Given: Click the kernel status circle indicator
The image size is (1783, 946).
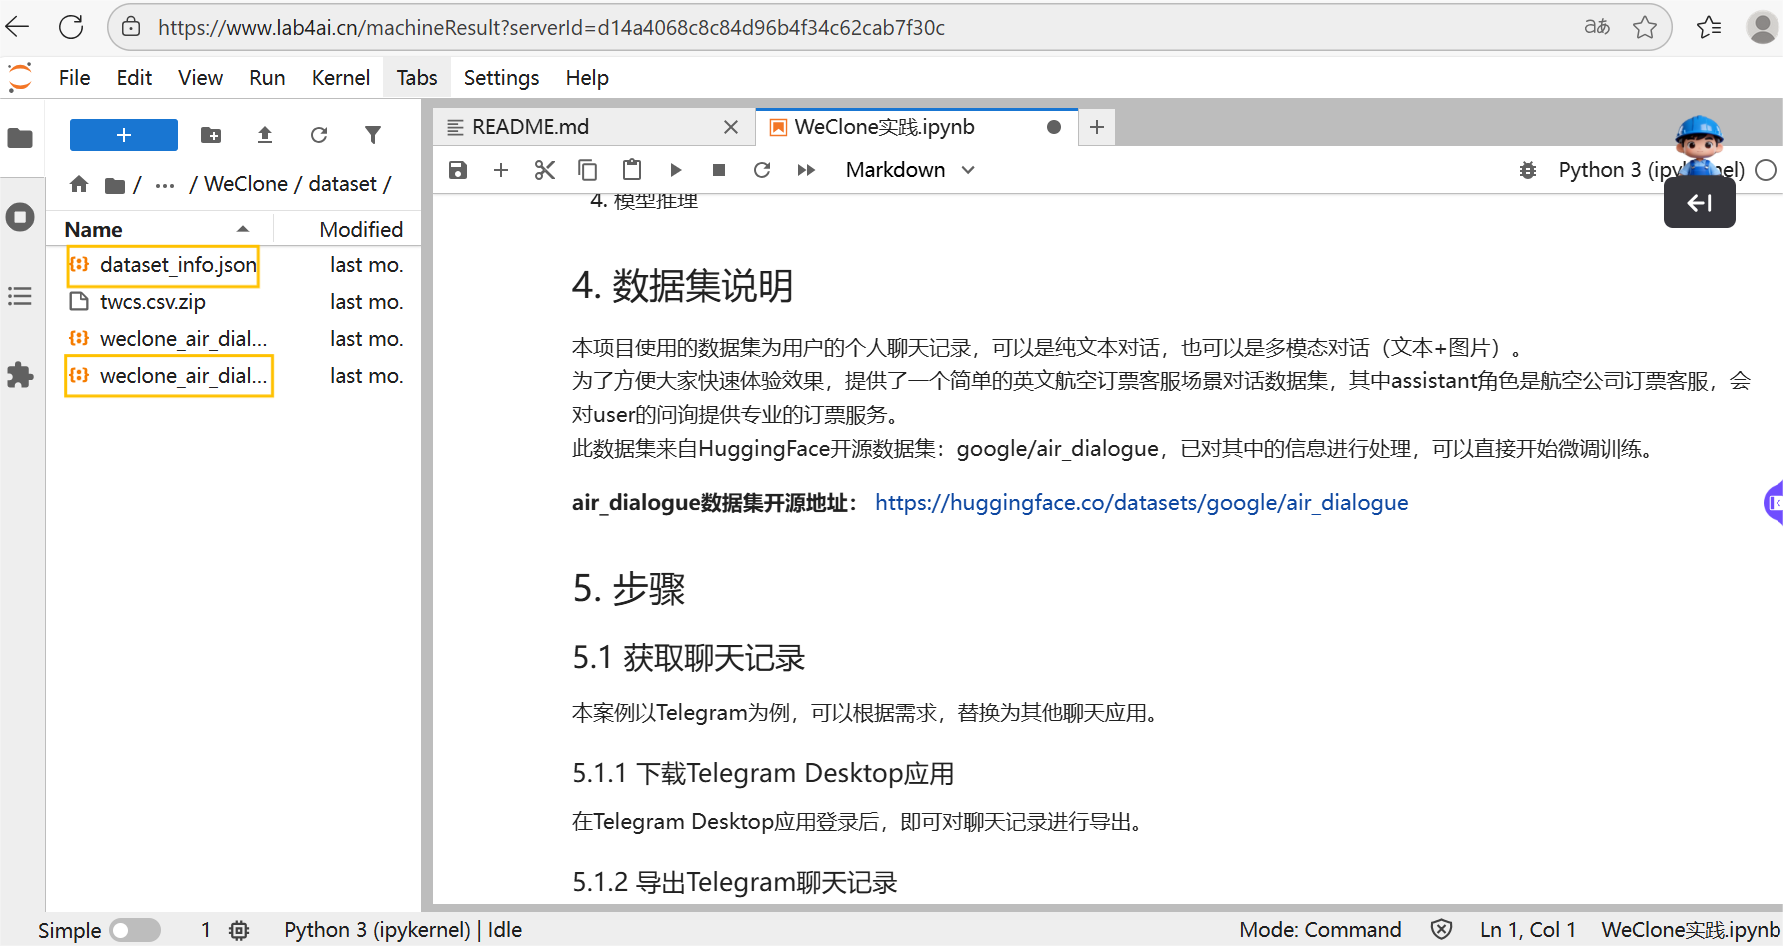Looking at the screenshot, I should pos(1766,170).
